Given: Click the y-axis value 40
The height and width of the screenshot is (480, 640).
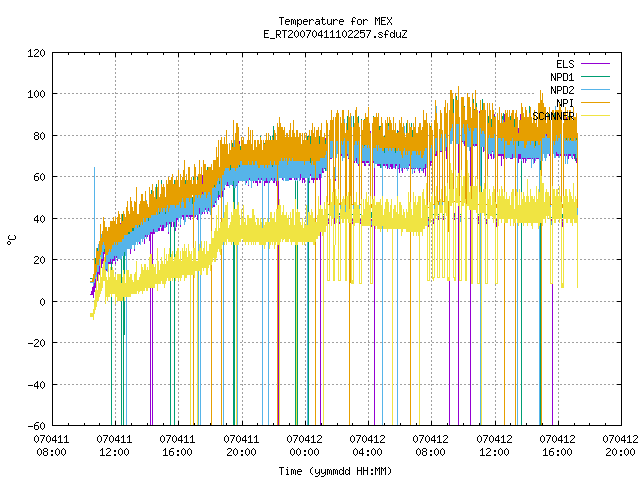Looking at the screenshot, I should (39, 219).
